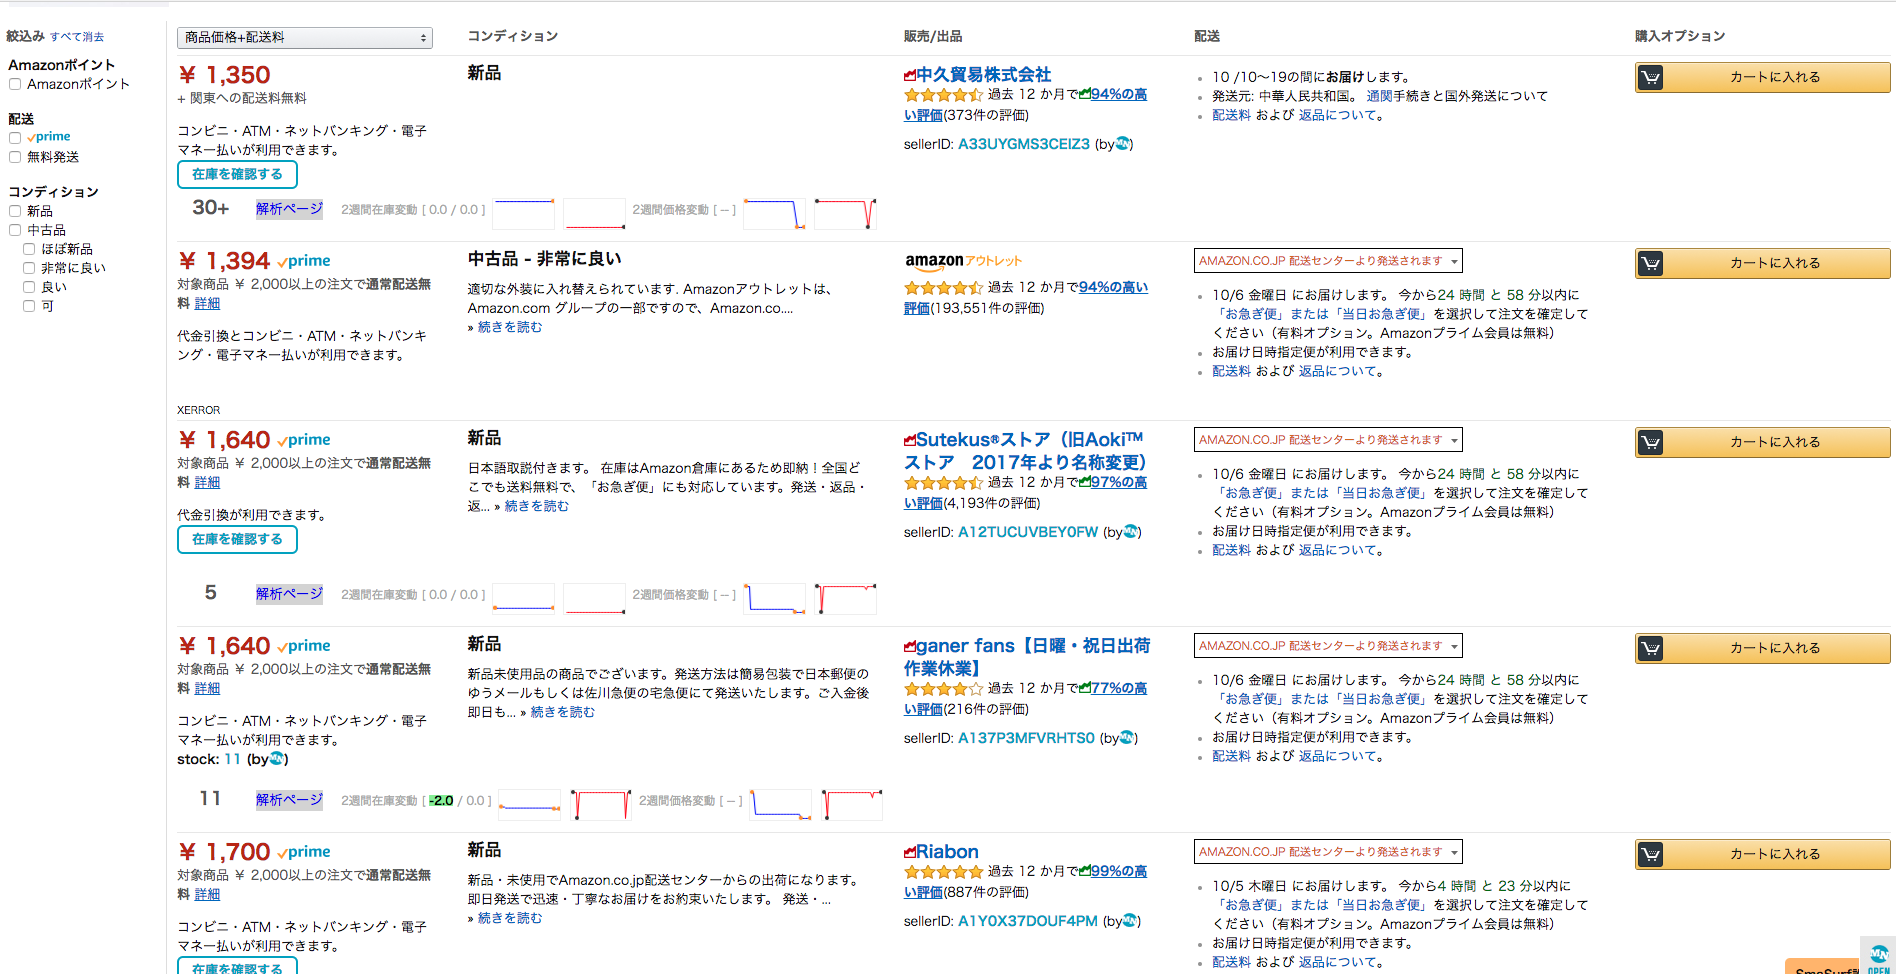This screenshot has width=1896, height=974.
Task: Tick the ほぼ新品 condition checkbox
Action: click(29, 249)
